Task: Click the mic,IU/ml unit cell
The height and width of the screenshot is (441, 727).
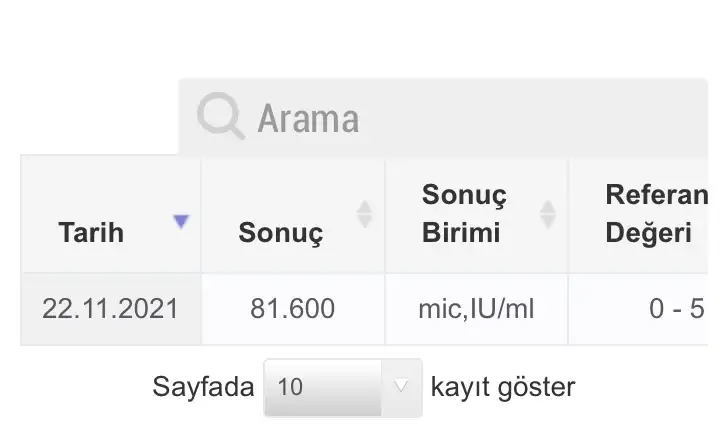Action: [477, 309]
